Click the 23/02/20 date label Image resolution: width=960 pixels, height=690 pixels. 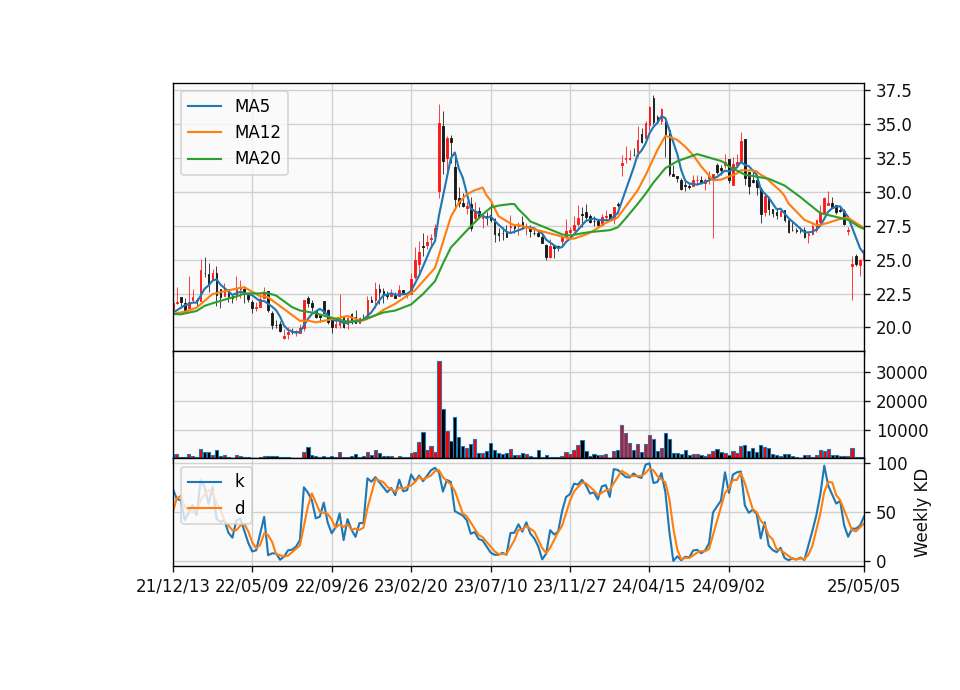click(411, 586)
